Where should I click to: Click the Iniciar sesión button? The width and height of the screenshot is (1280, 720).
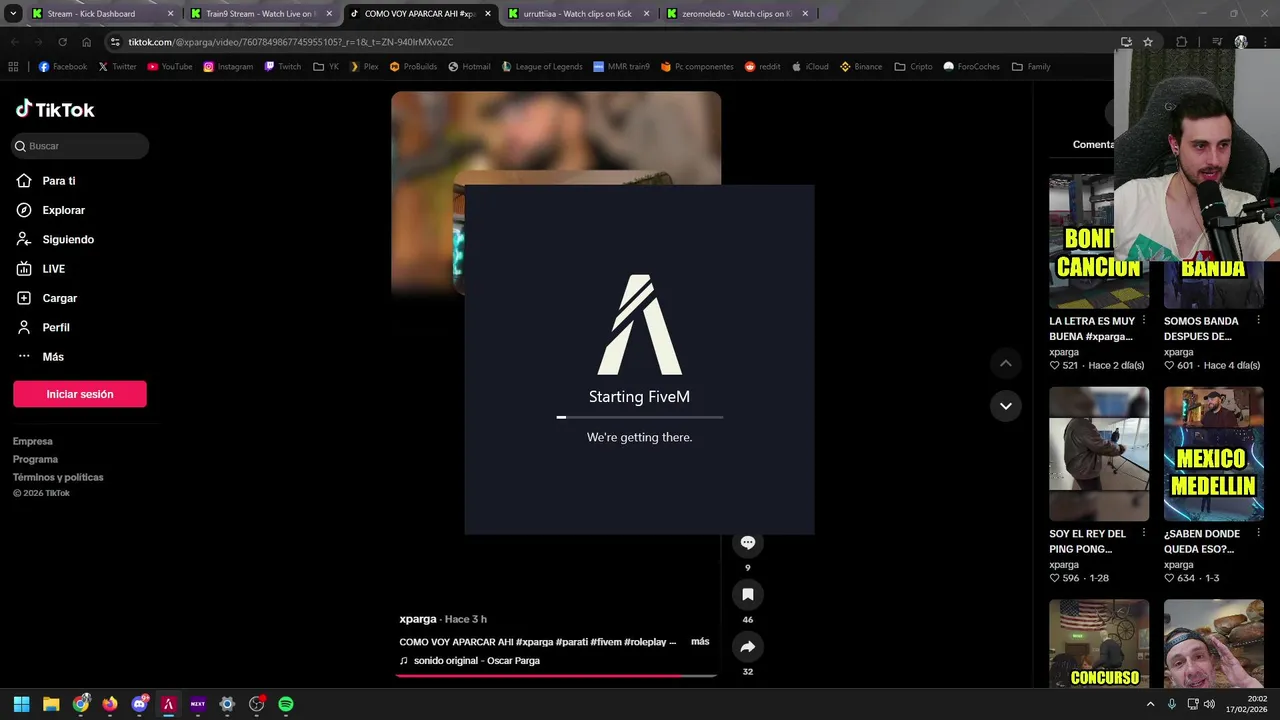pyautogui.click(x=80, y=394)
